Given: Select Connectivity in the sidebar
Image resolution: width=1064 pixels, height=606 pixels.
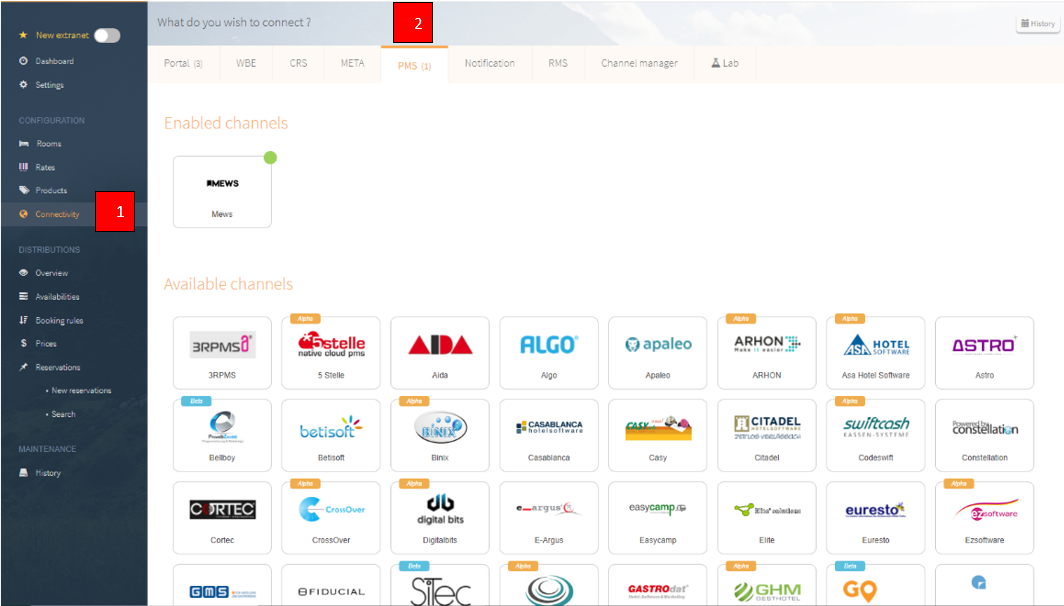Looking at the screenshot, I should click(57, 214).
